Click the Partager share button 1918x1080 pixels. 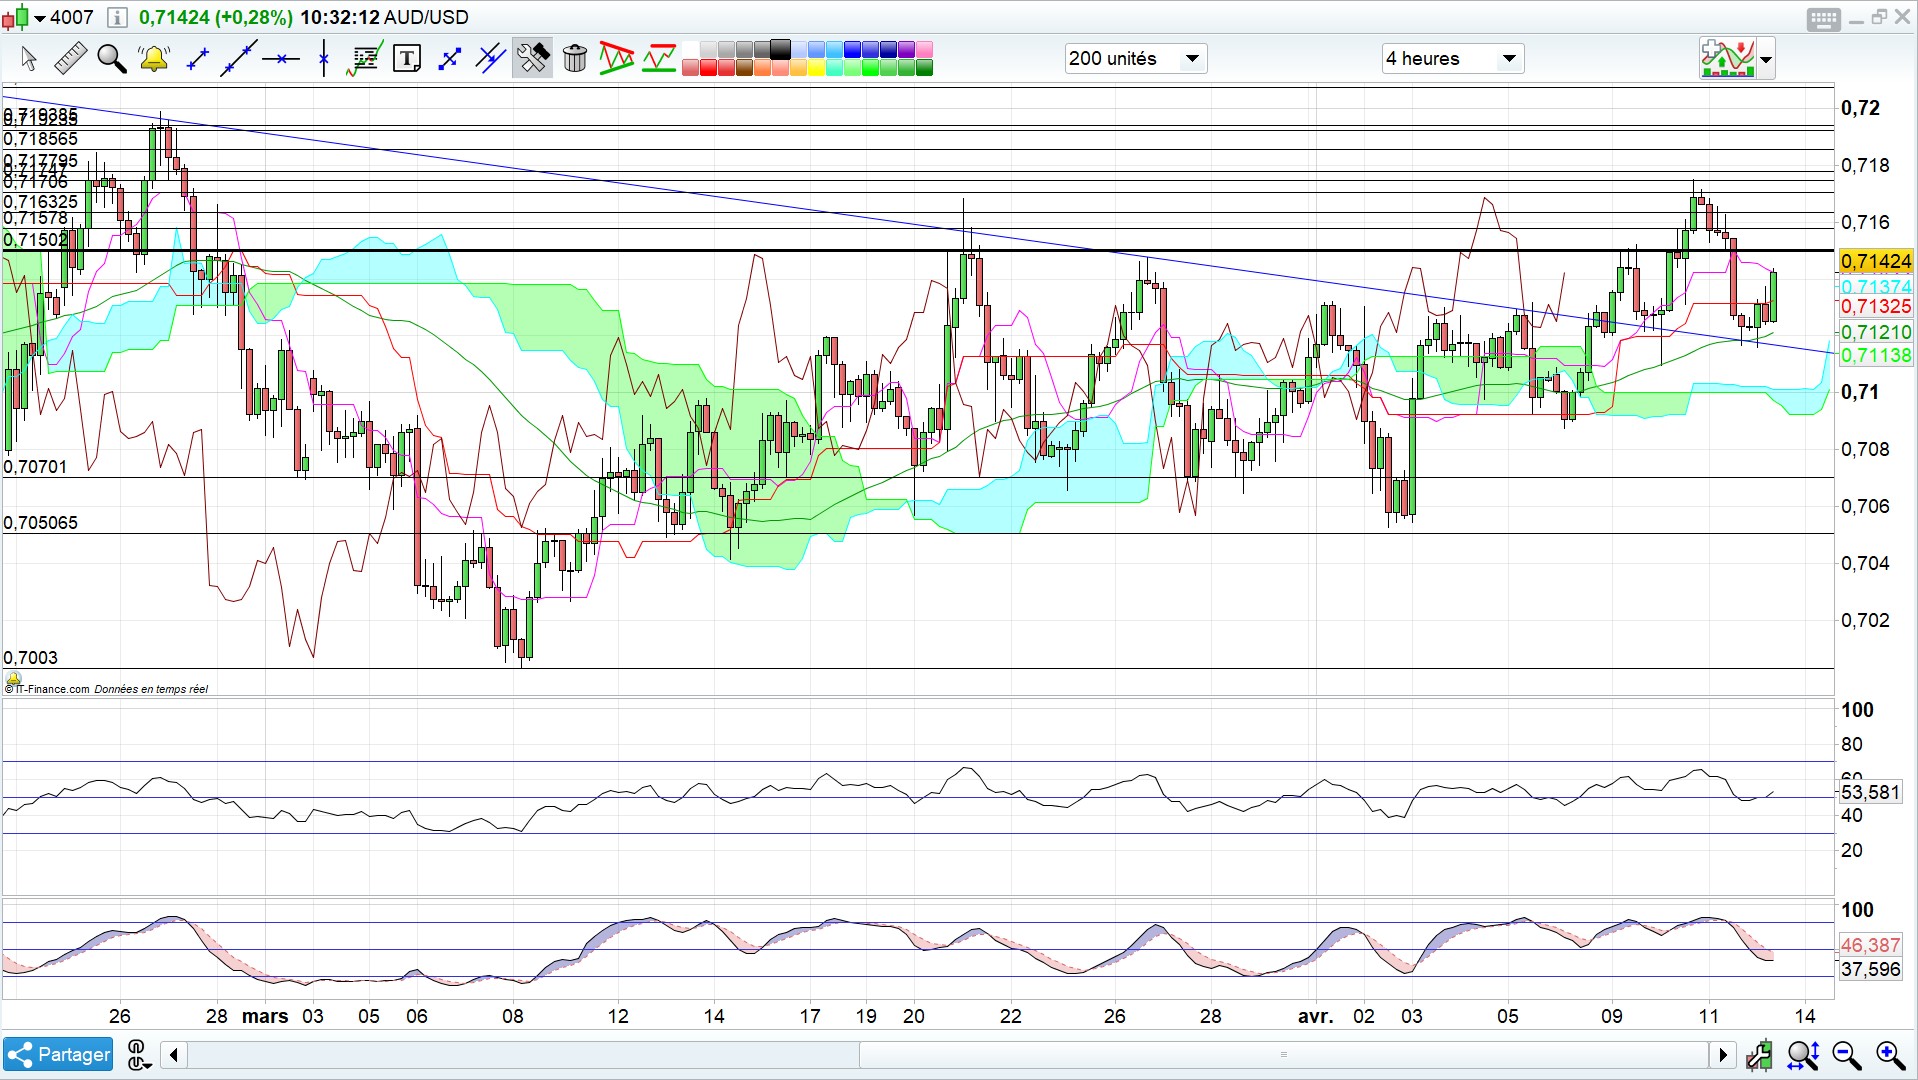click(x=59, y=1054)
